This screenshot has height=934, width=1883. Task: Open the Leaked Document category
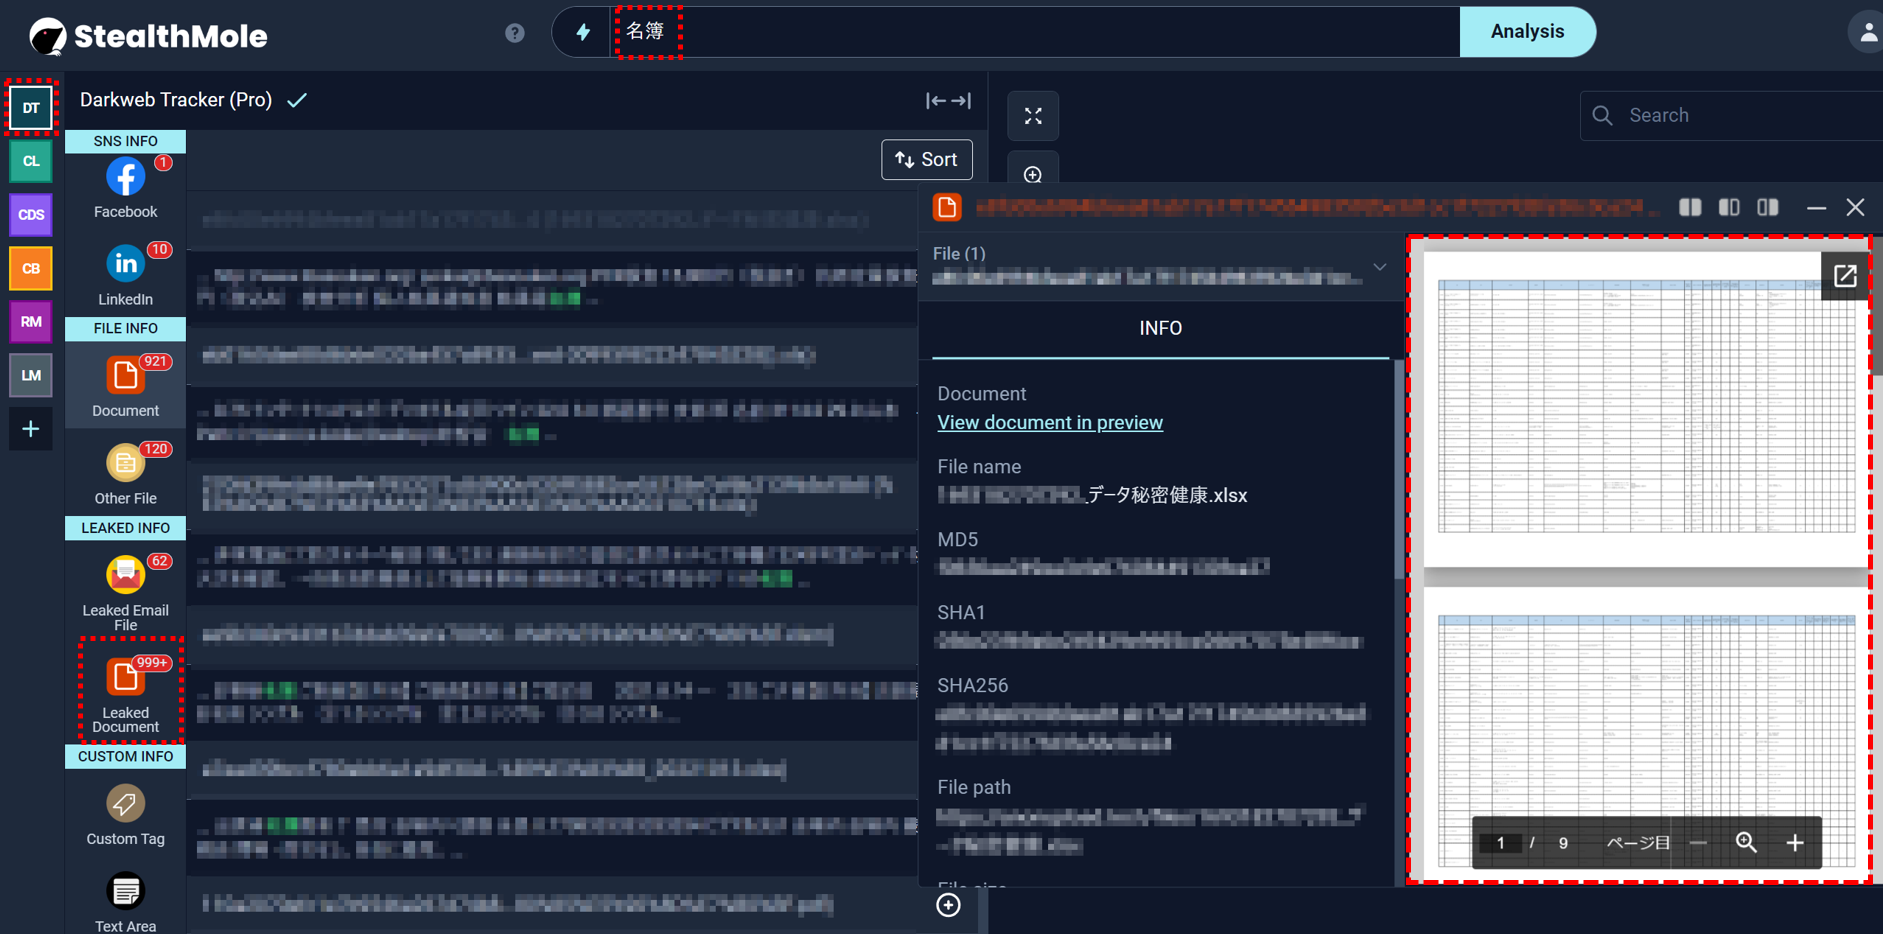[125, 678]
